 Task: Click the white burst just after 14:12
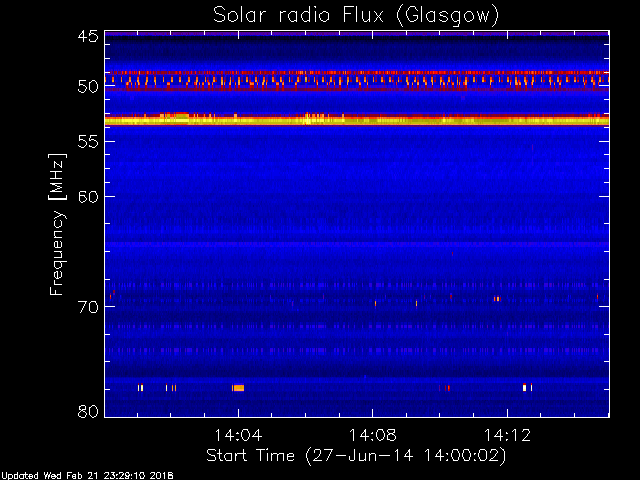click(524, 387)
